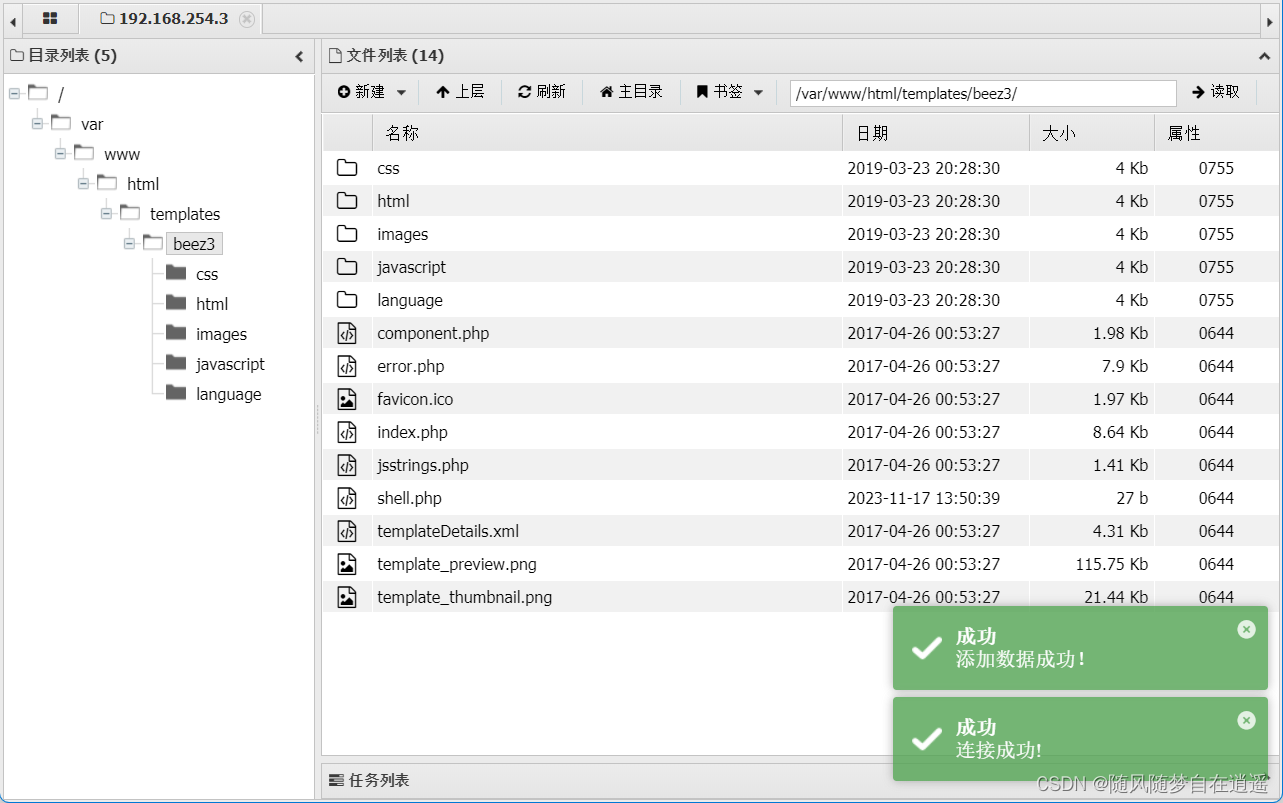The image size is (1283, 803).
Task: Collapse the var tree node
Action: coord(37,123)
